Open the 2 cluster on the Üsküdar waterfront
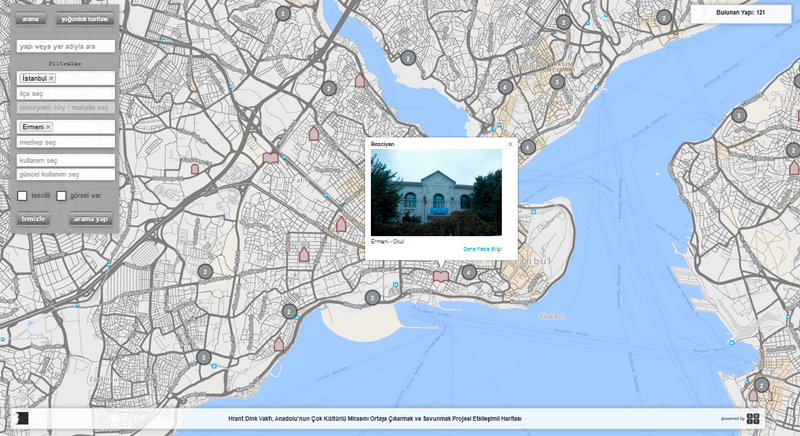Viewport: 800px width, 436px height. (739, 115)
